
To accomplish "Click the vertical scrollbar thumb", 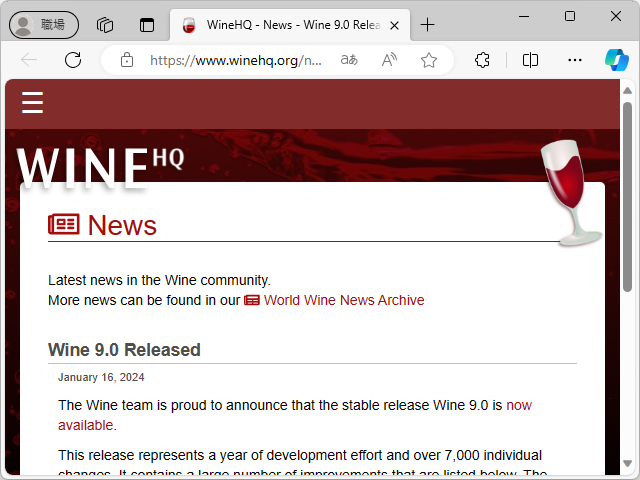I will tap(627, 196).
